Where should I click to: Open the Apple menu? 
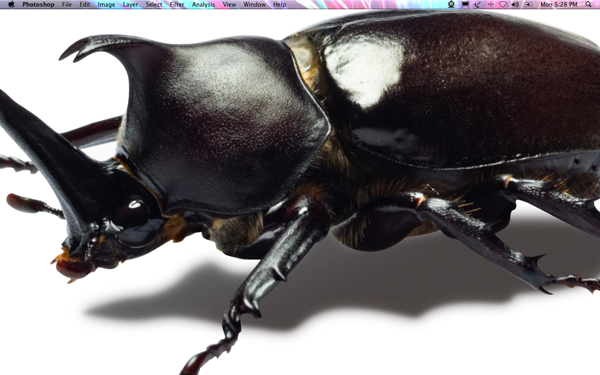click(x=11, y=4)
